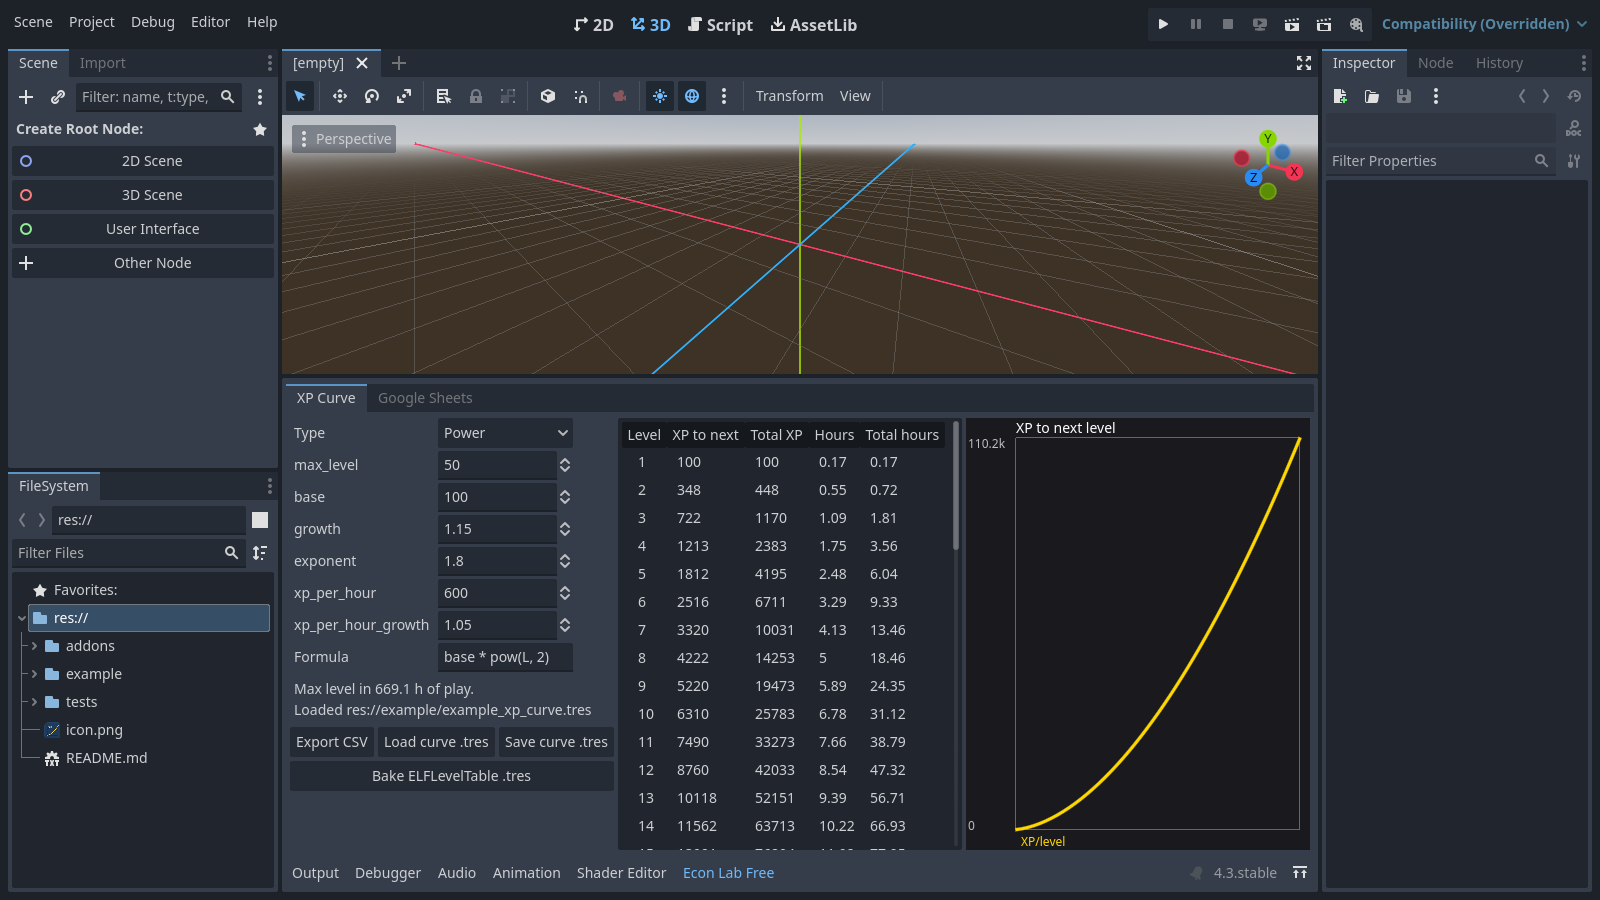This screenshot has height=900, width=1600.
Task: Open the Compatibility renderer dropdown
Action: [1484, 24]
